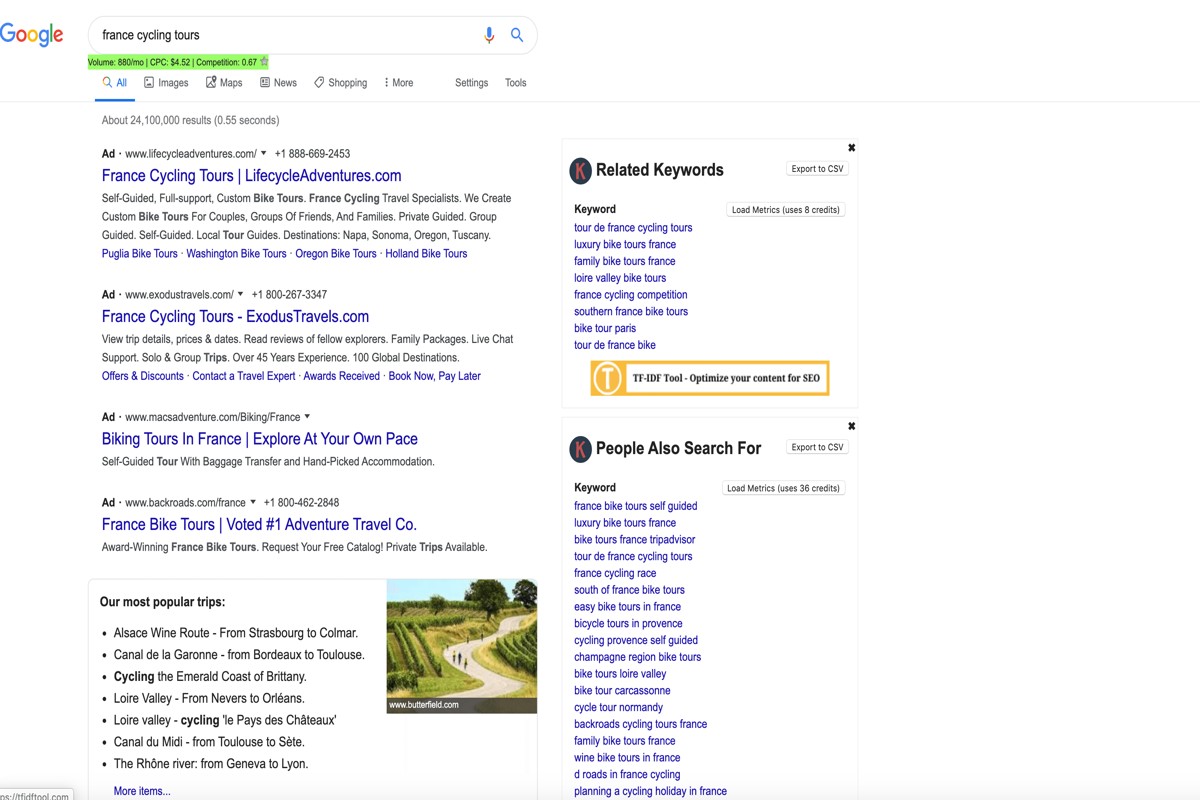1200x800 pixels.
Task: Open search Tools
Action: pos(515,83)
